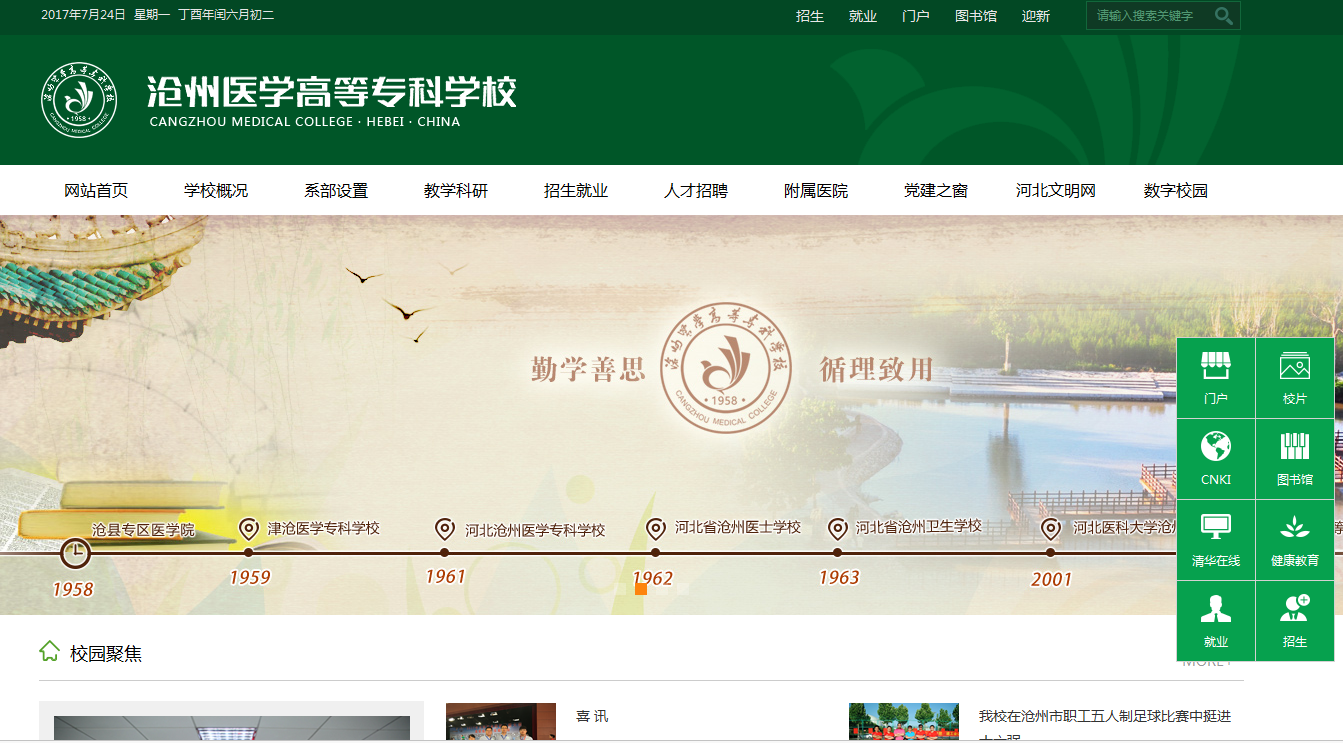The image size is (1343, 743).
Task: Open the 就业 person icon in side panel
Action: (1215, 609)
